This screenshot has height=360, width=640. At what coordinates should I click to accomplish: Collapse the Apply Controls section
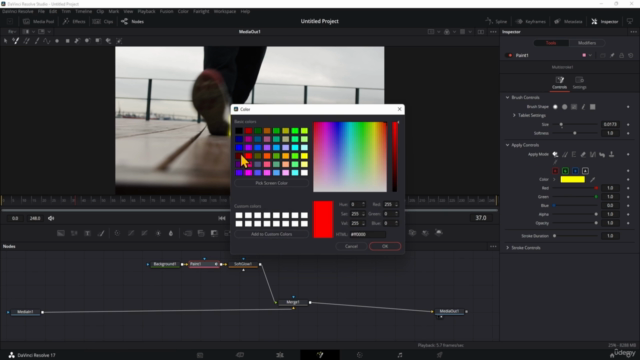pos(507,145)
